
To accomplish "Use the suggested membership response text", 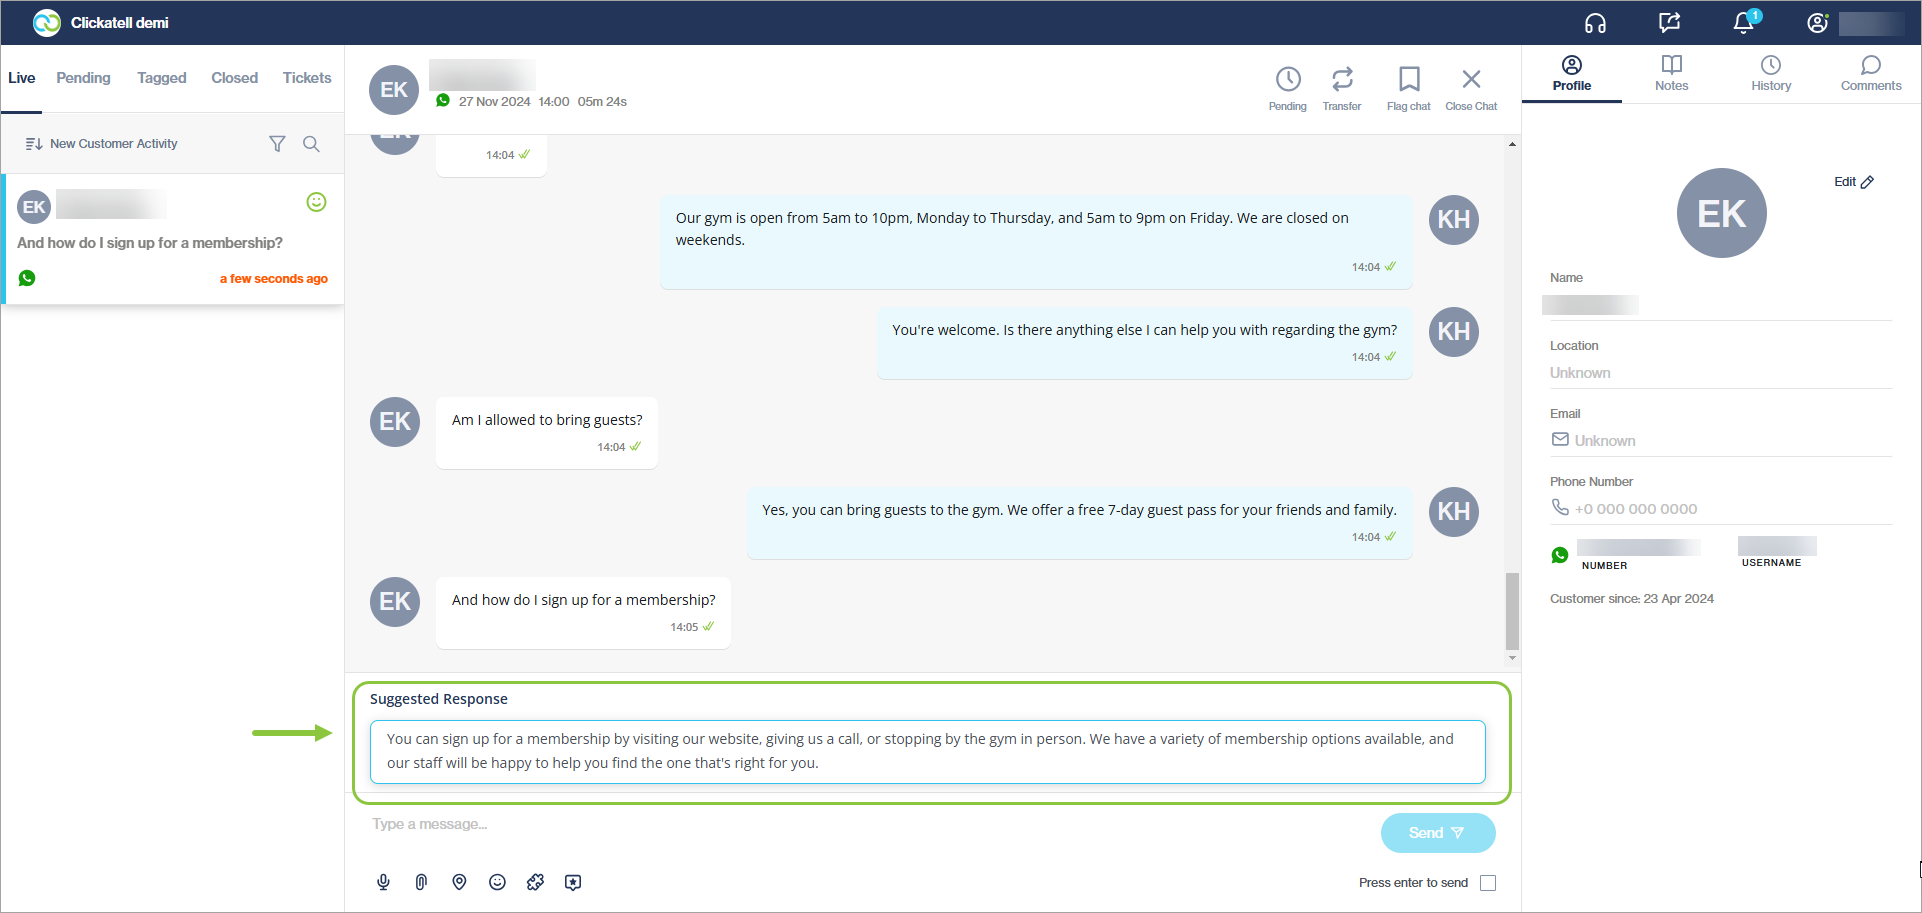I will pyautogui.click(x=927, y=751).
